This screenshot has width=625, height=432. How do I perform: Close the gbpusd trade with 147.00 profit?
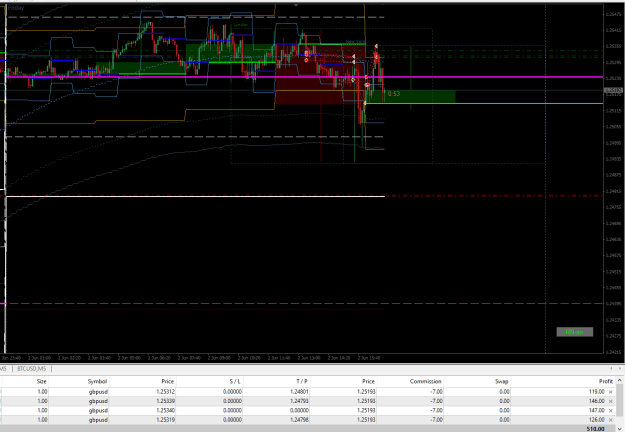[x=610, y=410]
